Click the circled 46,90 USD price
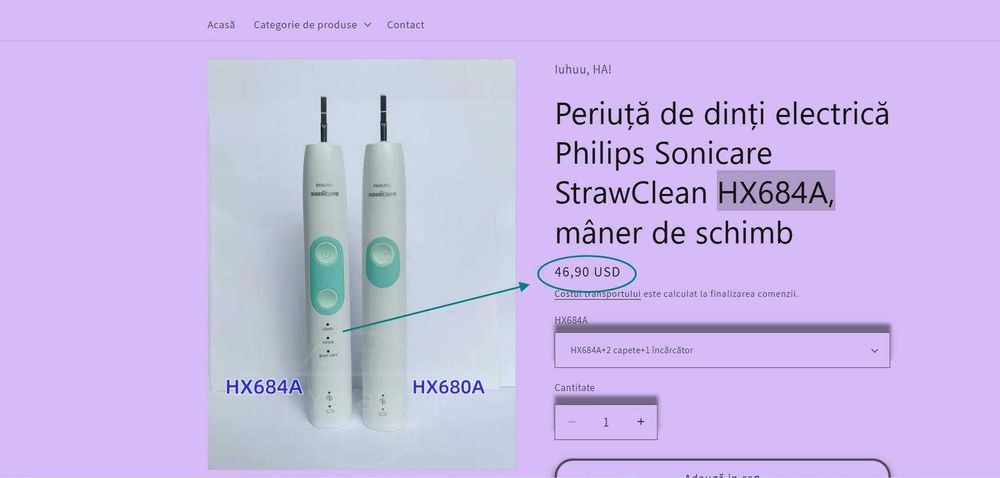Screen dimensions: 1000x478 587,272
